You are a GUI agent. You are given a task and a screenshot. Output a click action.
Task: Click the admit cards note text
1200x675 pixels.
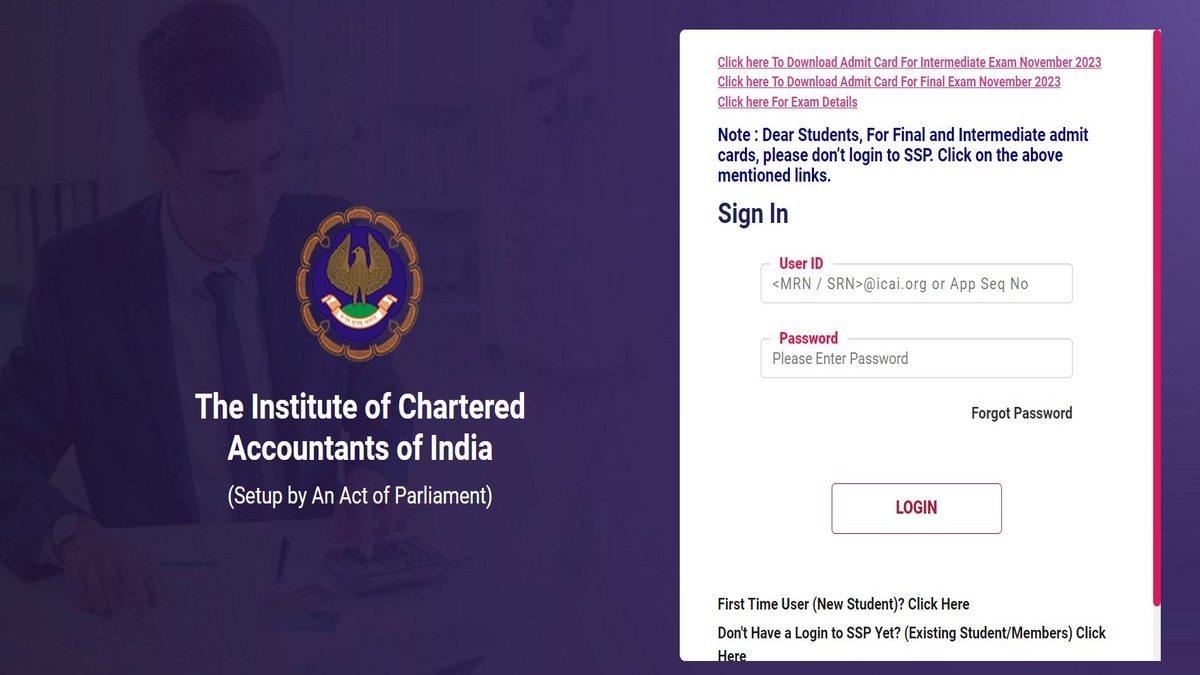coord(901,155)
